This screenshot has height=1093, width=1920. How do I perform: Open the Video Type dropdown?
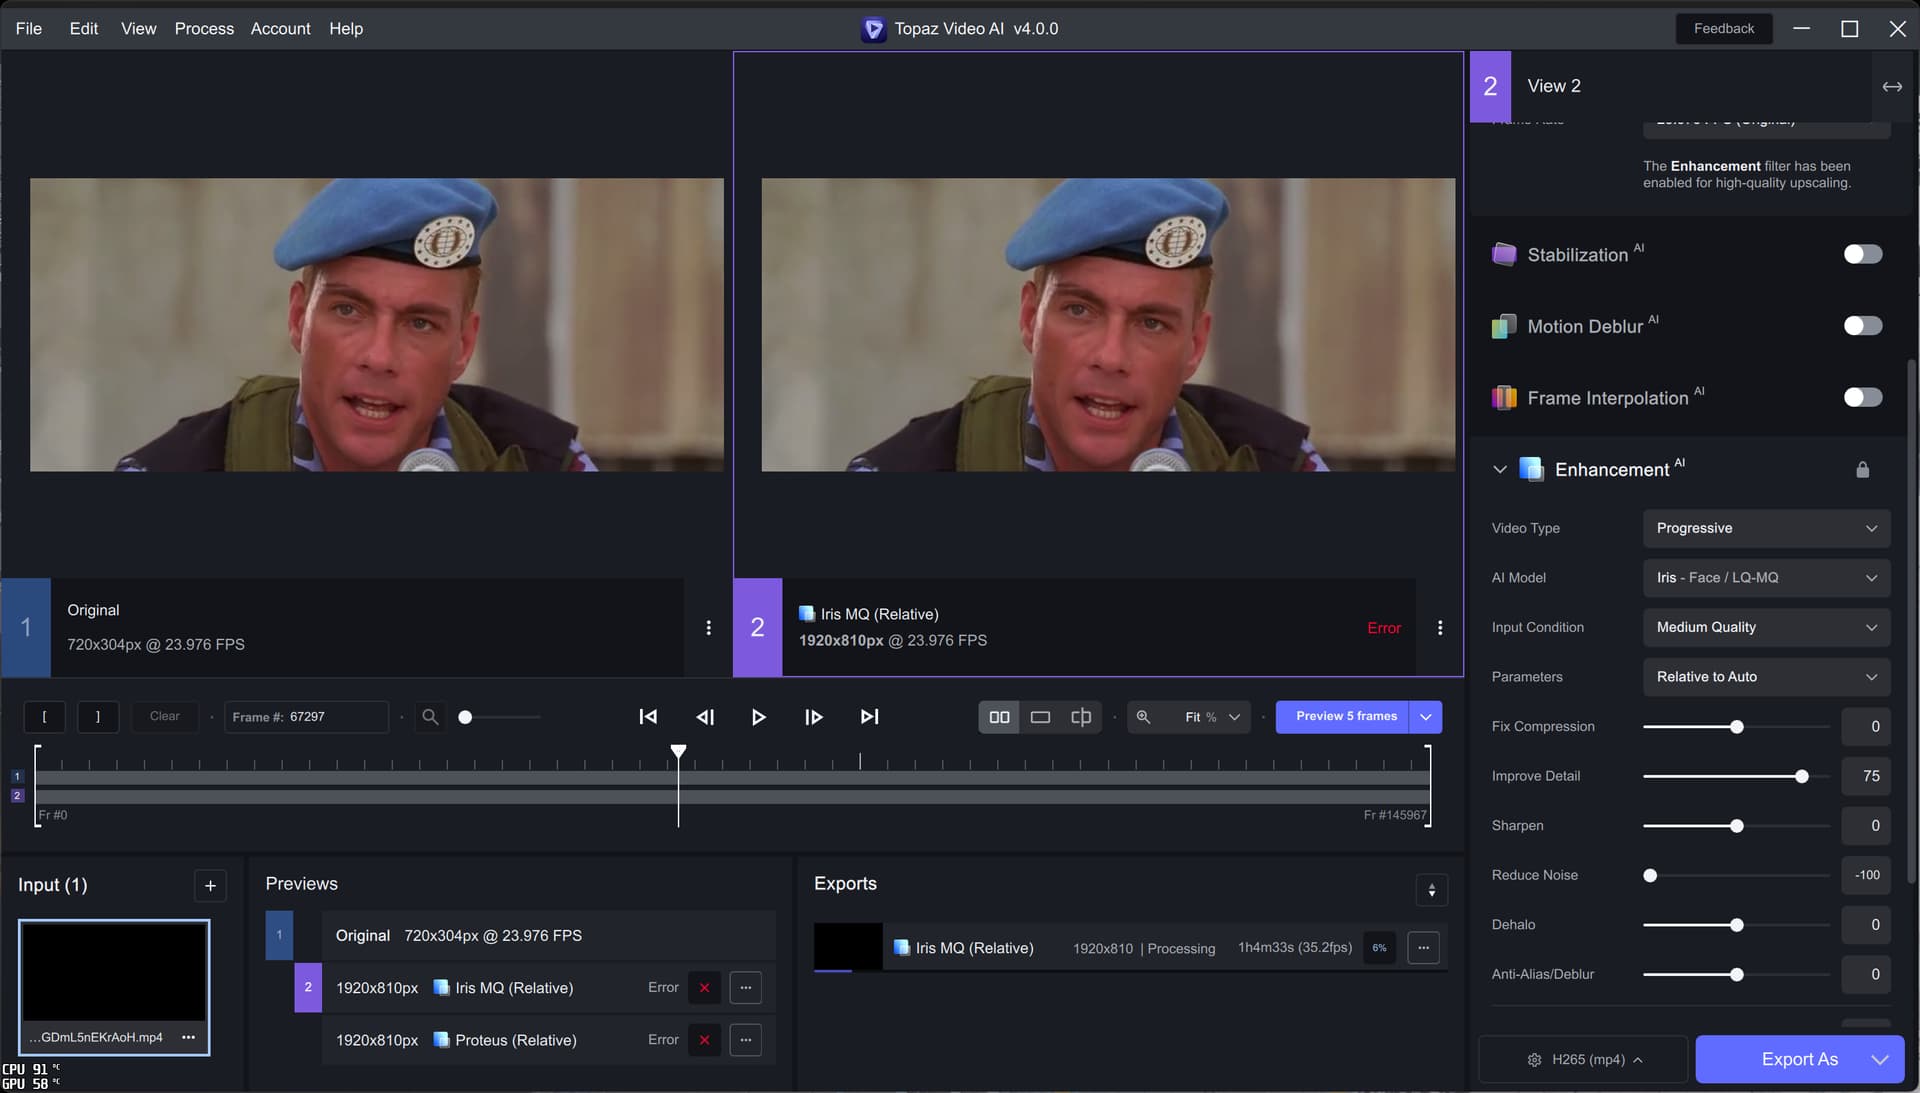click(x=1766, y=529)
